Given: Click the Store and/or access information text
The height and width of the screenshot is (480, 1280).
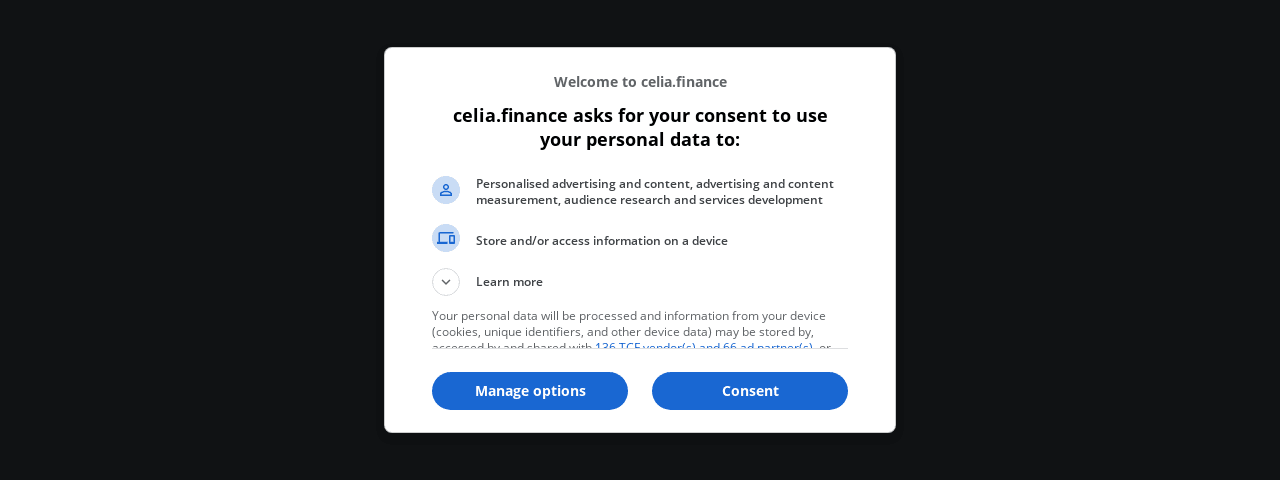Looking at the screenshot, I should click(x=601, y=241).
